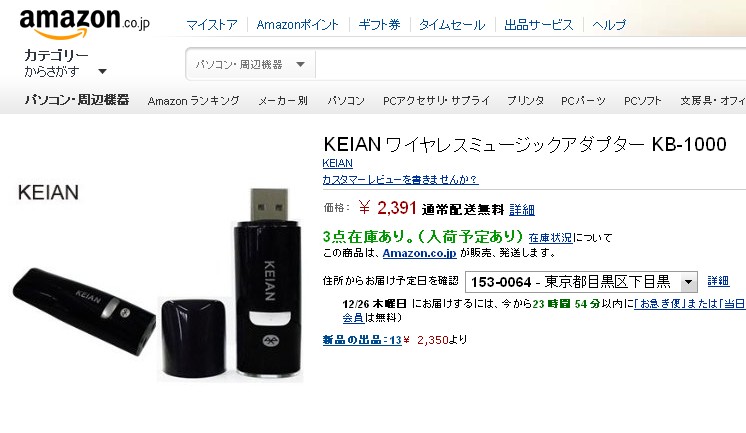Select タイムセール in top navigation
Viewport: 746px width, 433px height.
[452, 24]
